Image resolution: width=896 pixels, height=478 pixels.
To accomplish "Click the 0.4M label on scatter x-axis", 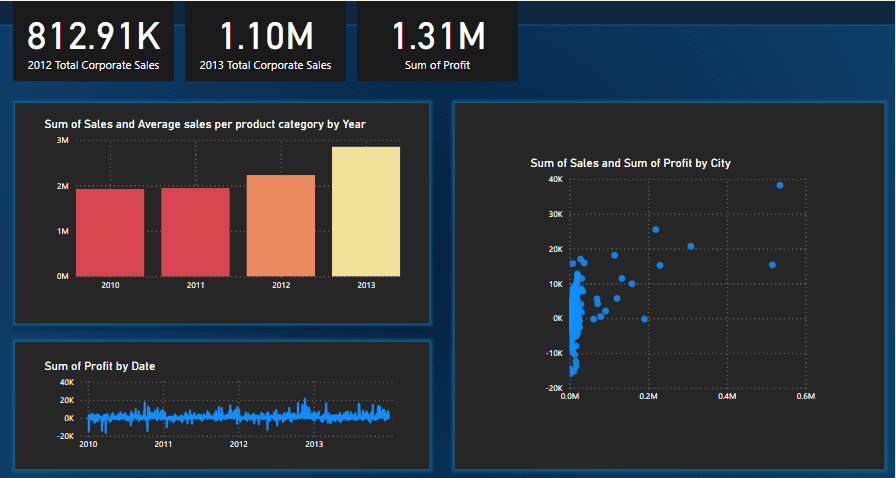I will (727, 396).
